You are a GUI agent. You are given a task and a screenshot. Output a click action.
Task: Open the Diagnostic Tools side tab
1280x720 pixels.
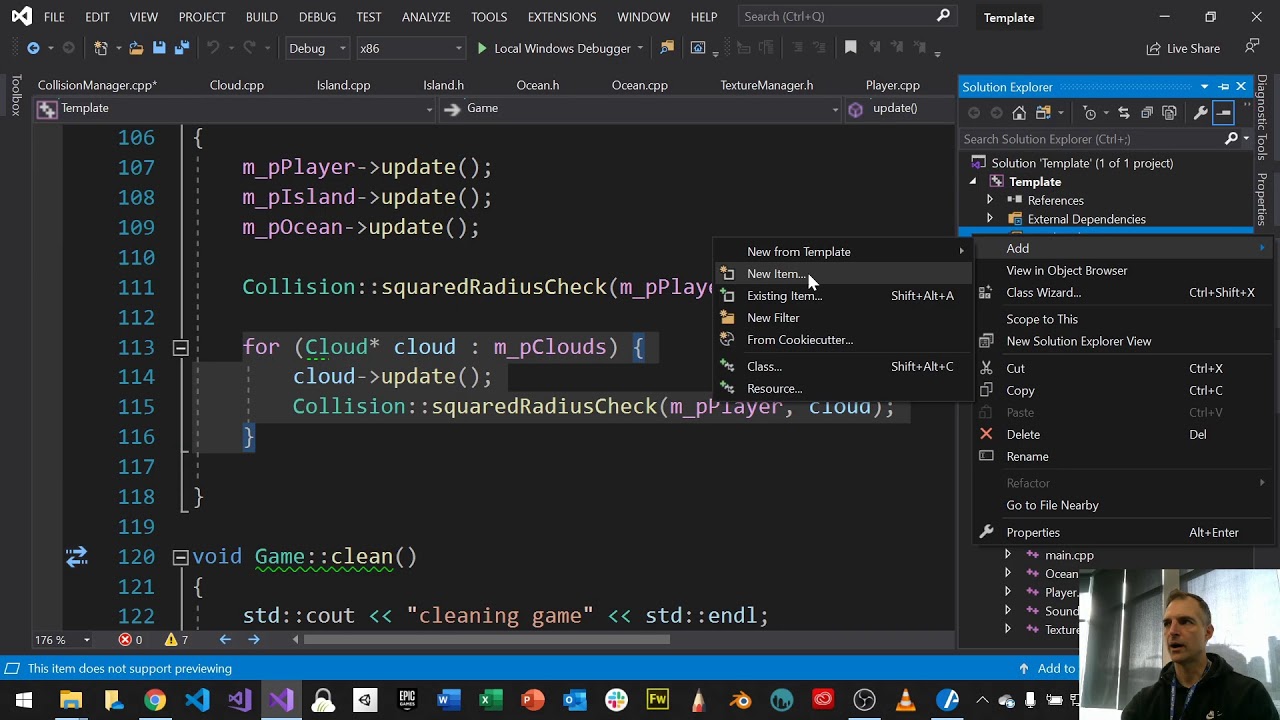[1262, 116]
